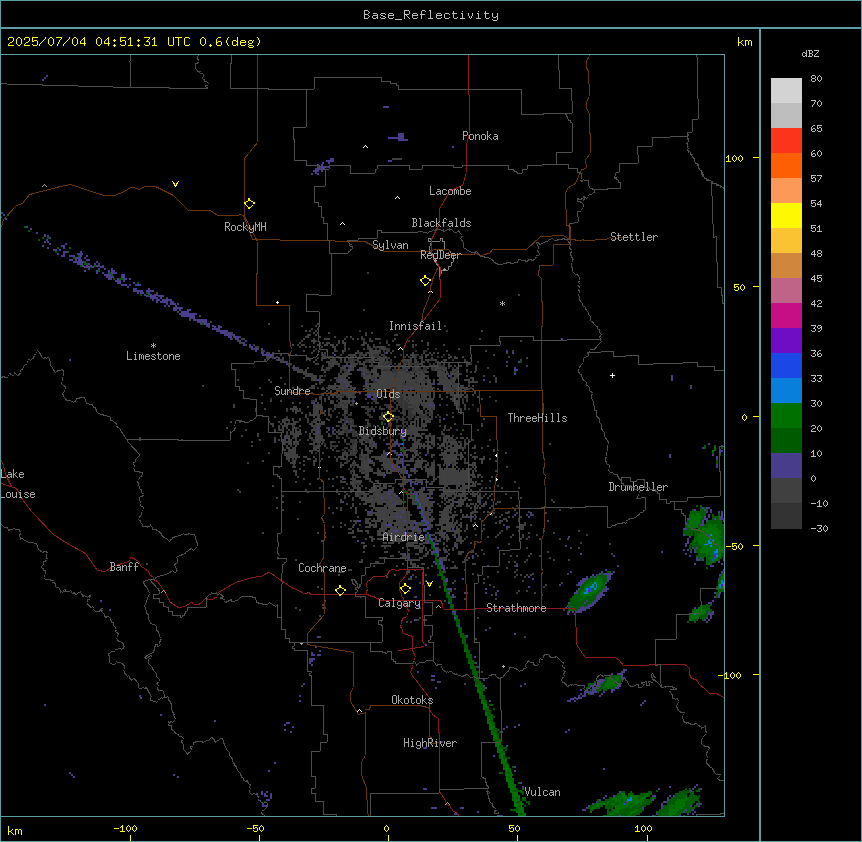This screenshot has height=842, width=862.
Task: Click the red 65 dBZ color swatch
Action: (786, 141)
